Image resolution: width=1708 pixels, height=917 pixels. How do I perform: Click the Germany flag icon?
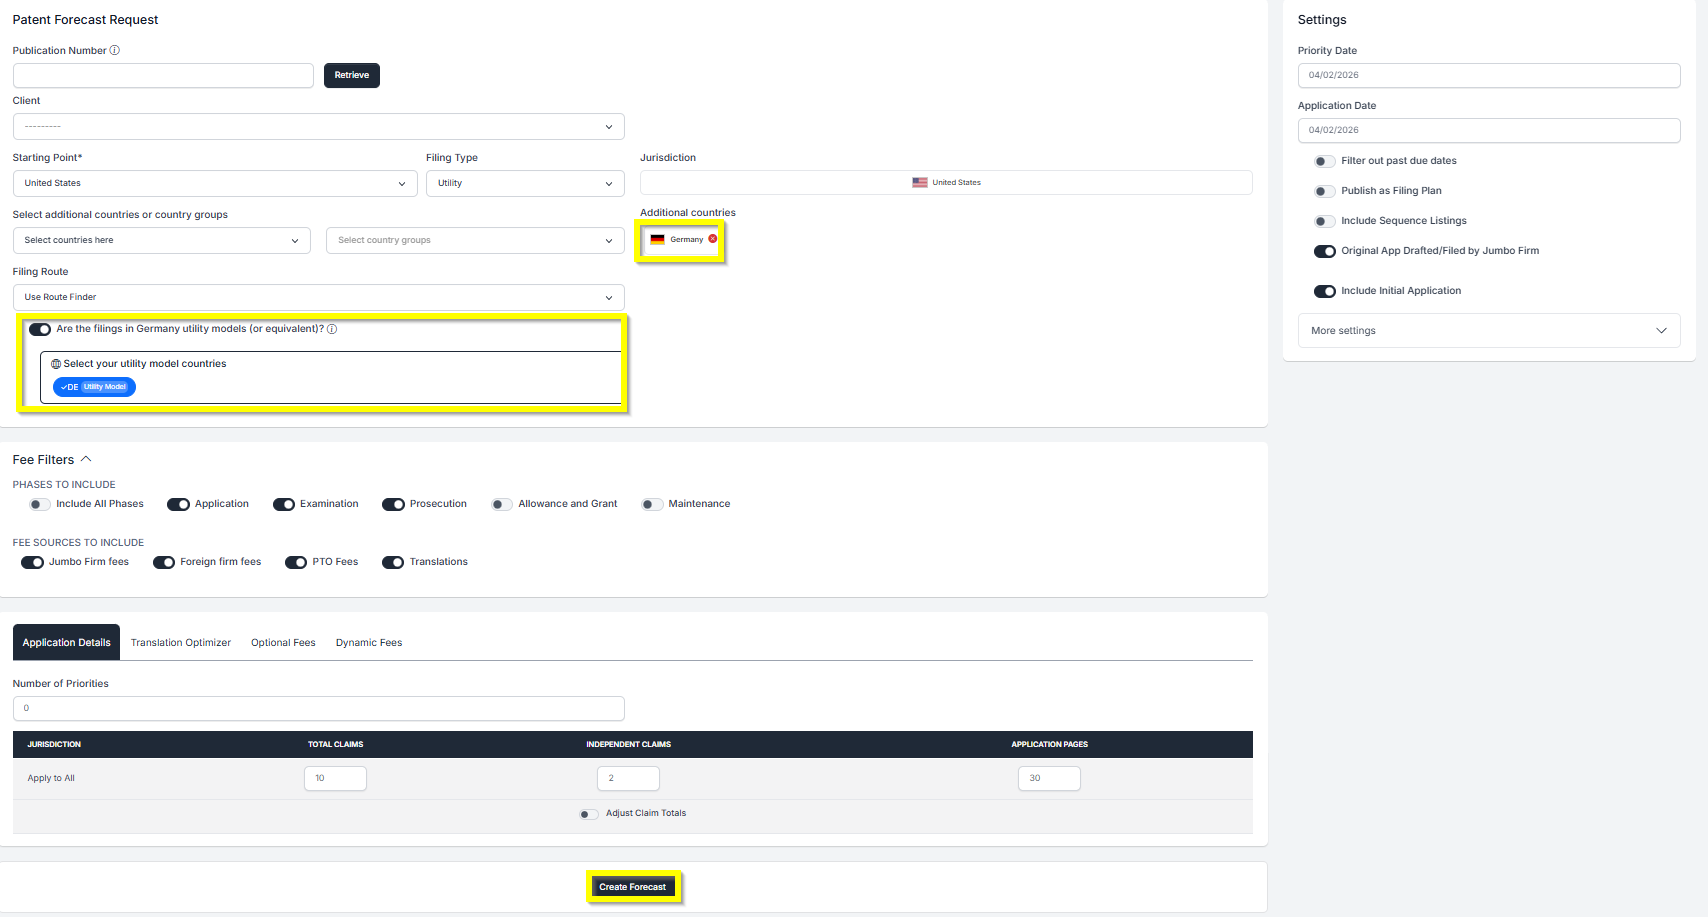pyautogui.click(x=657, y=240)
